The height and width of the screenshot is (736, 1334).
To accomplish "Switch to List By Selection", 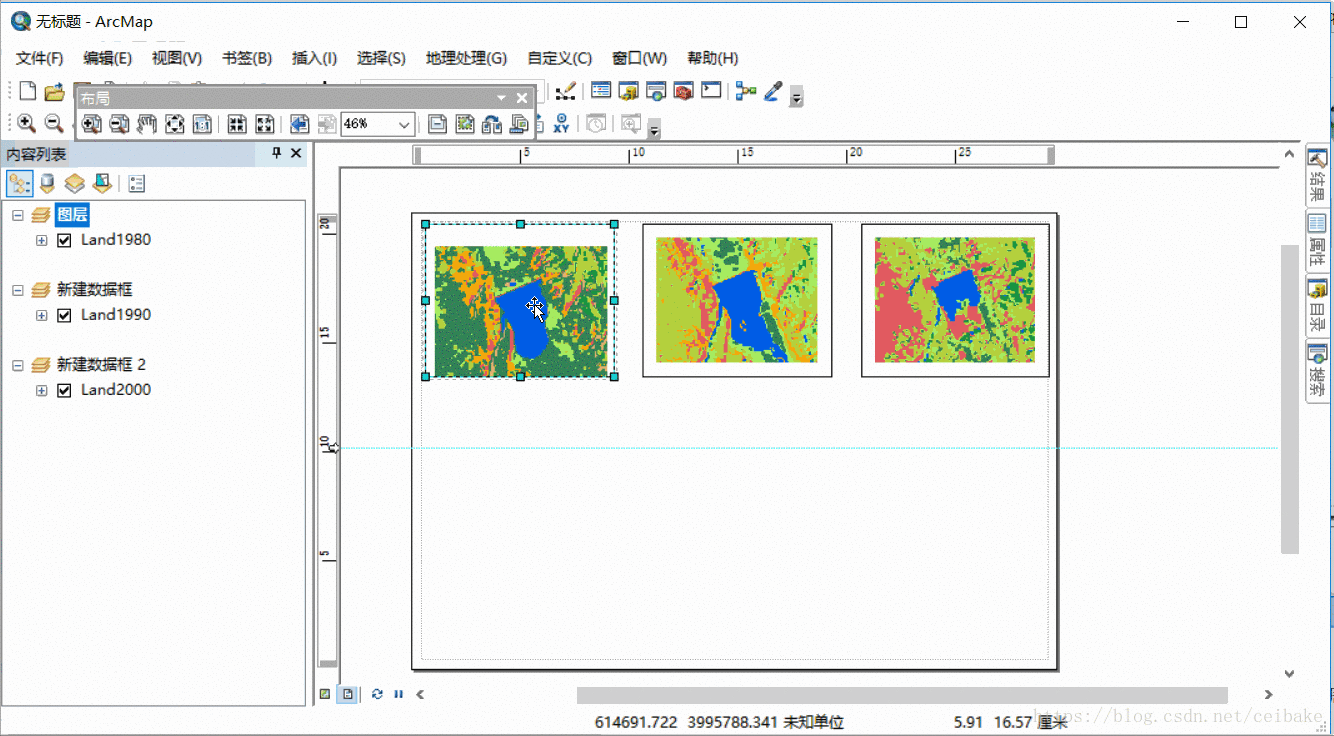I will point(101,183).
